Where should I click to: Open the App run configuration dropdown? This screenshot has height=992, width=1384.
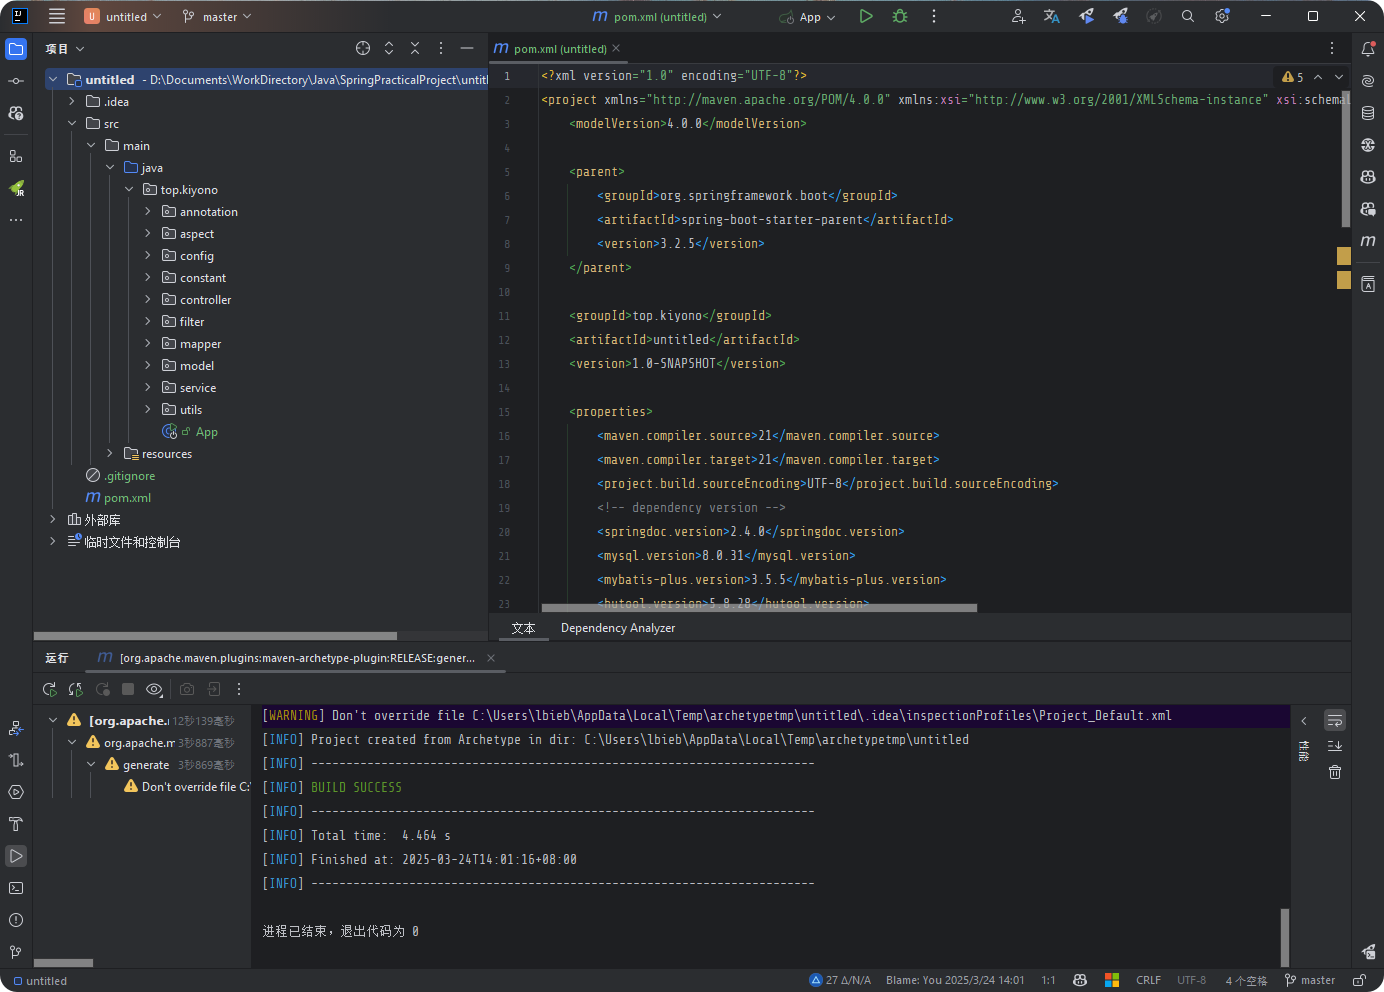point(808,17)
